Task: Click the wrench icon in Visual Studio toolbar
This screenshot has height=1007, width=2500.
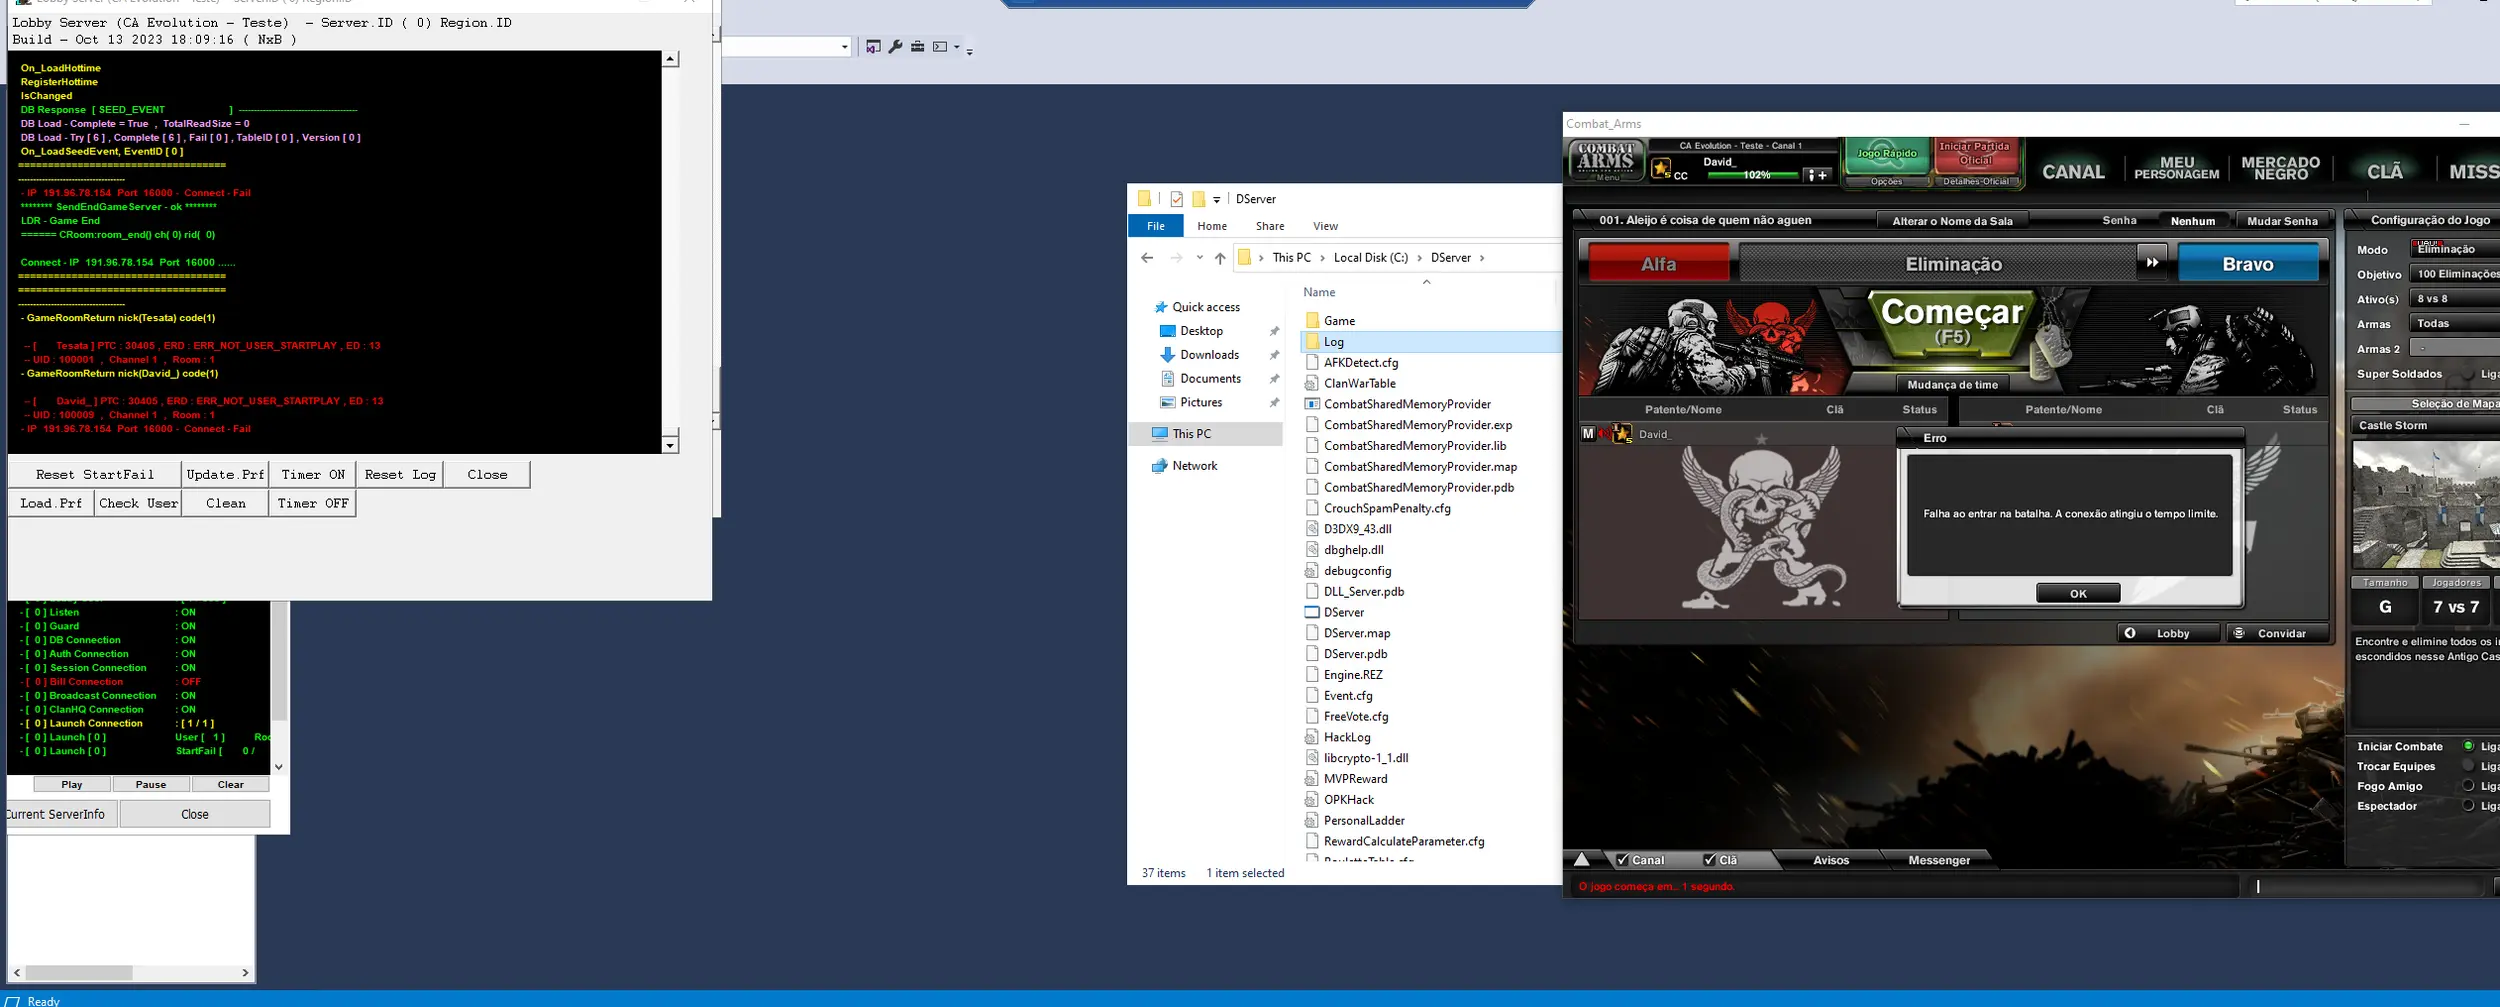Action: 895,47
